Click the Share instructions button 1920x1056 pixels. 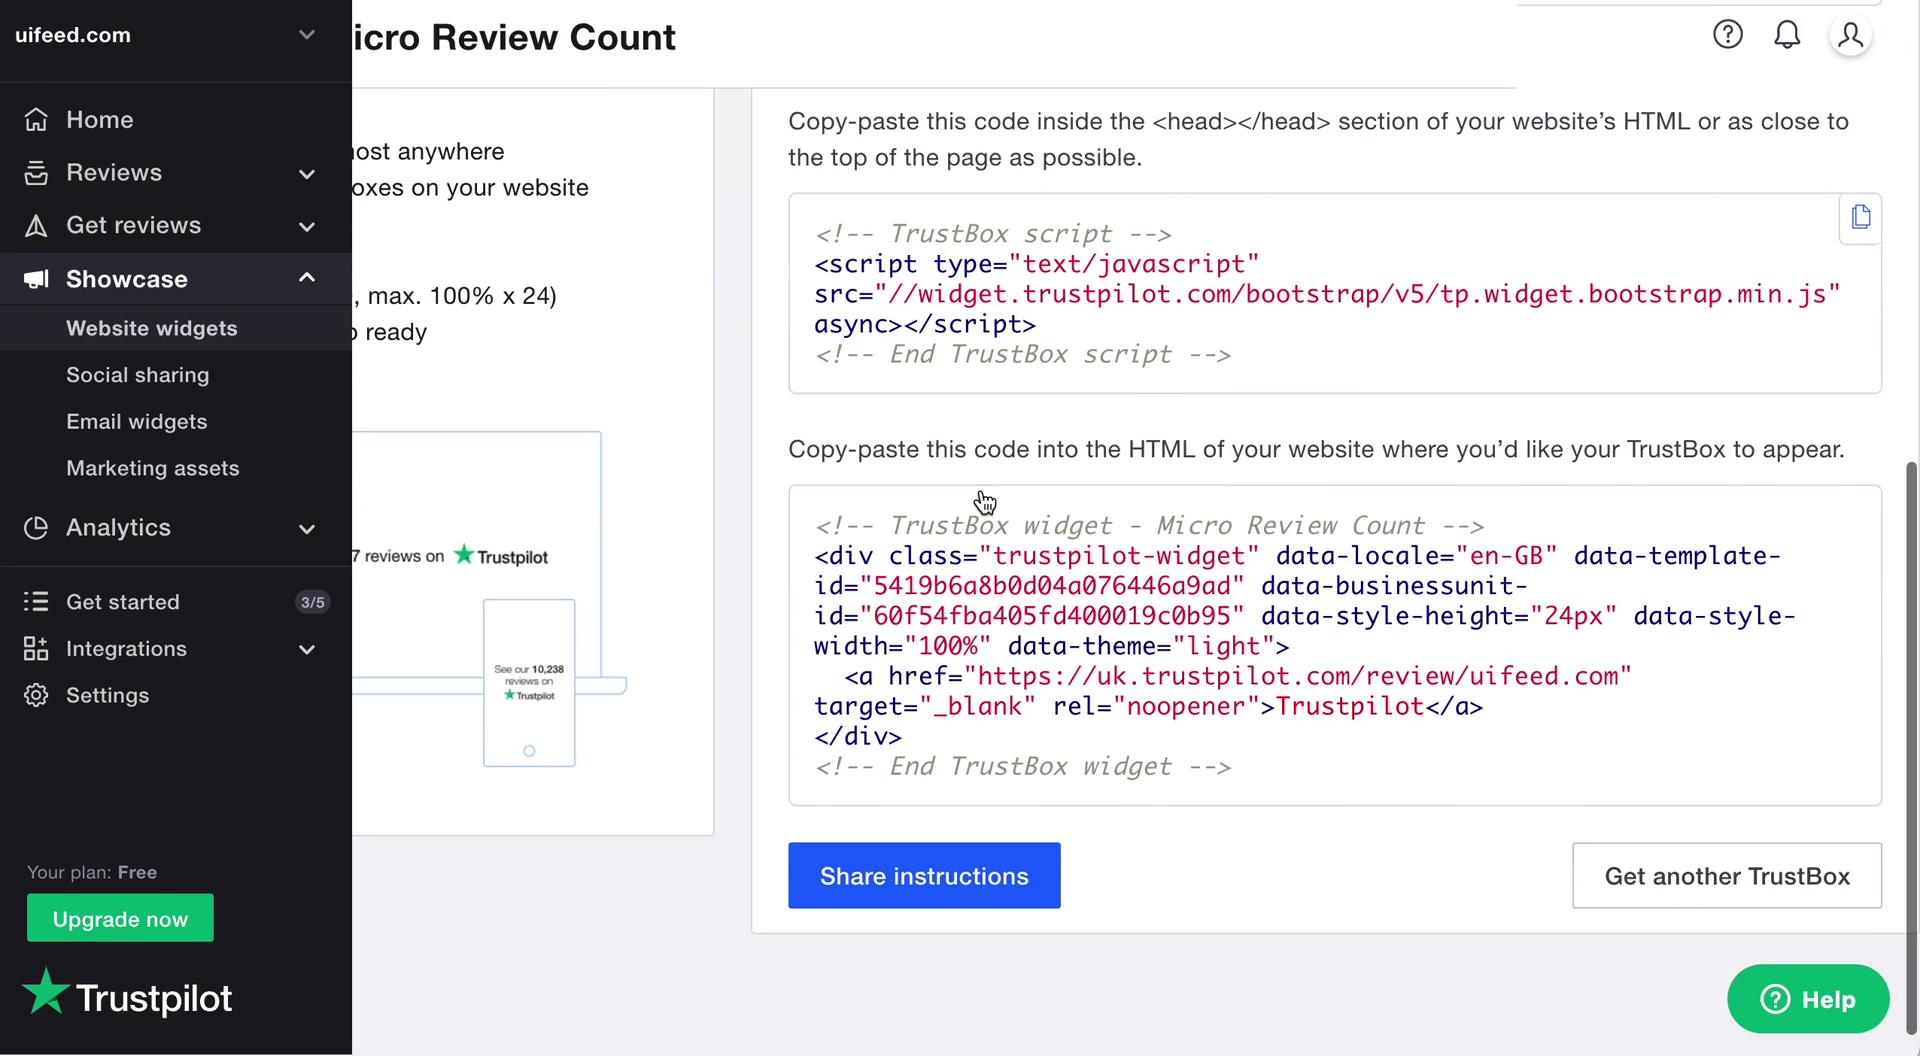(x=924, y=876)
